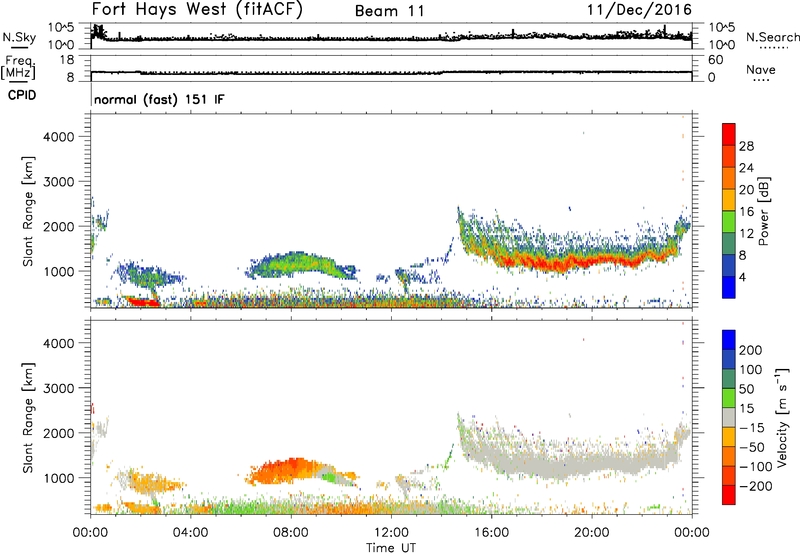Click the Velocity [m s⁻¹] colorbar label
This screenshot has width=800, height=554.
[x=782, y=417]
